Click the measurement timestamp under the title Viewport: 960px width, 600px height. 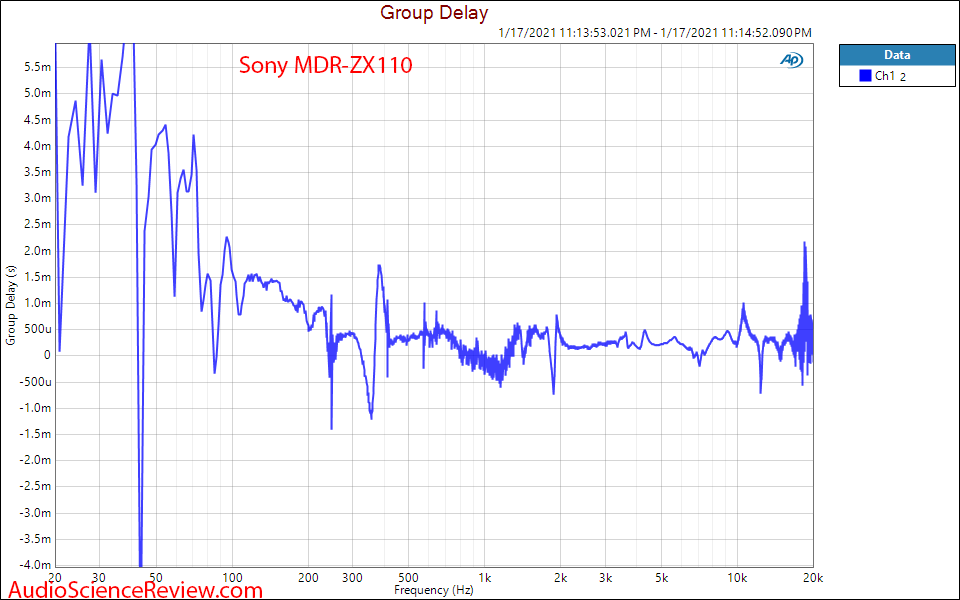click(655, 32)
